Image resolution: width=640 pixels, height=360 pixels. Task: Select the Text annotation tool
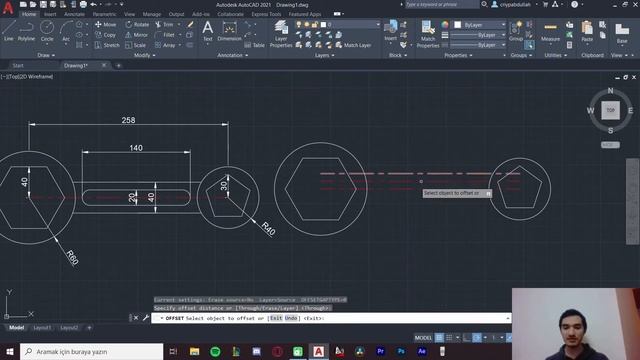(208, 31)
